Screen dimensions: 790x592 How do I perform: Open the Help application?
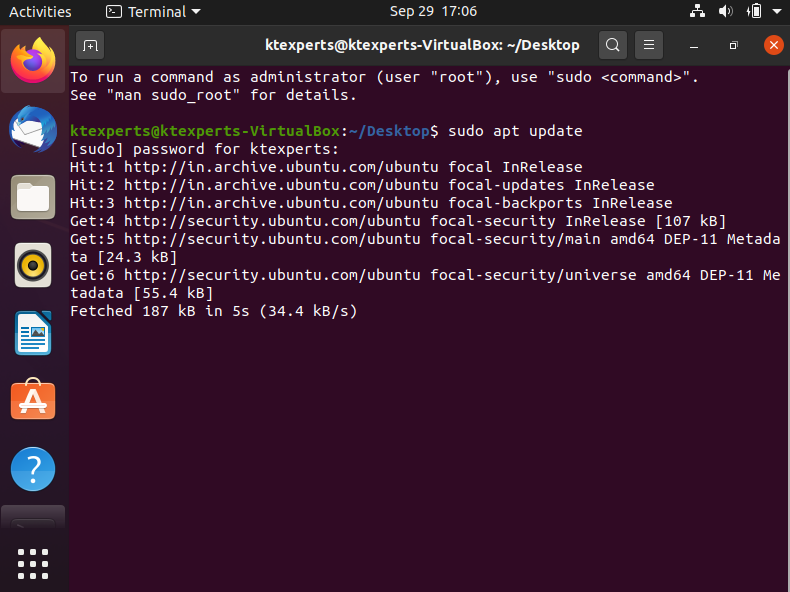[33, 469]
